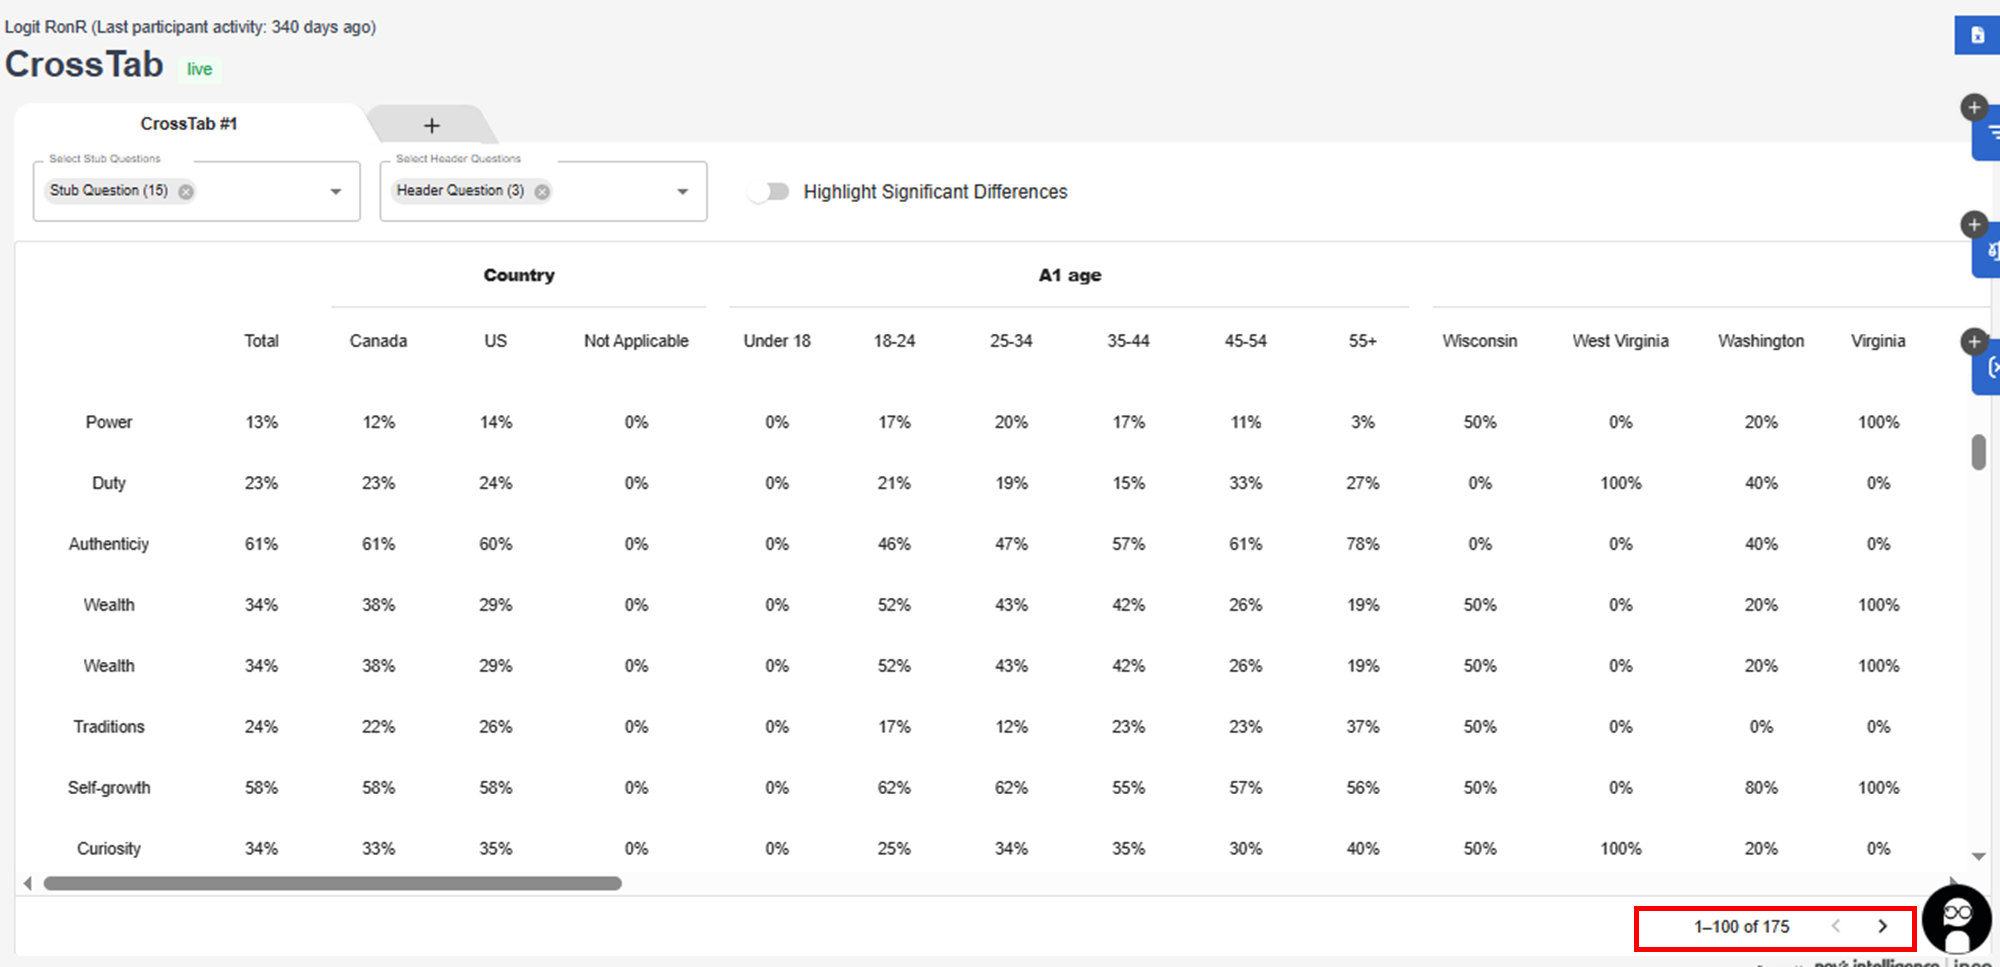
Task: Click the Country header group label
Action: pos(518,276)
